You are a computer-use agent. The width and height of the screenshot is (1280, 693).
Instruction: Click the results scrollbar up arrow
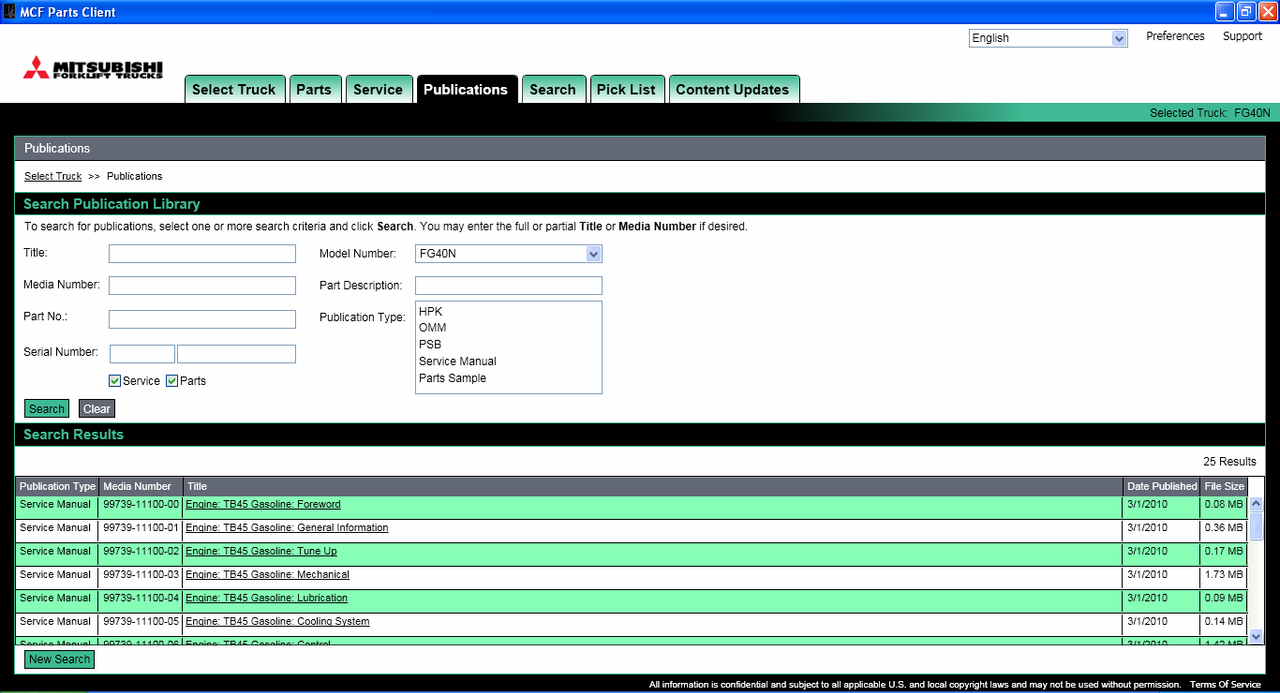point(1256,504)
